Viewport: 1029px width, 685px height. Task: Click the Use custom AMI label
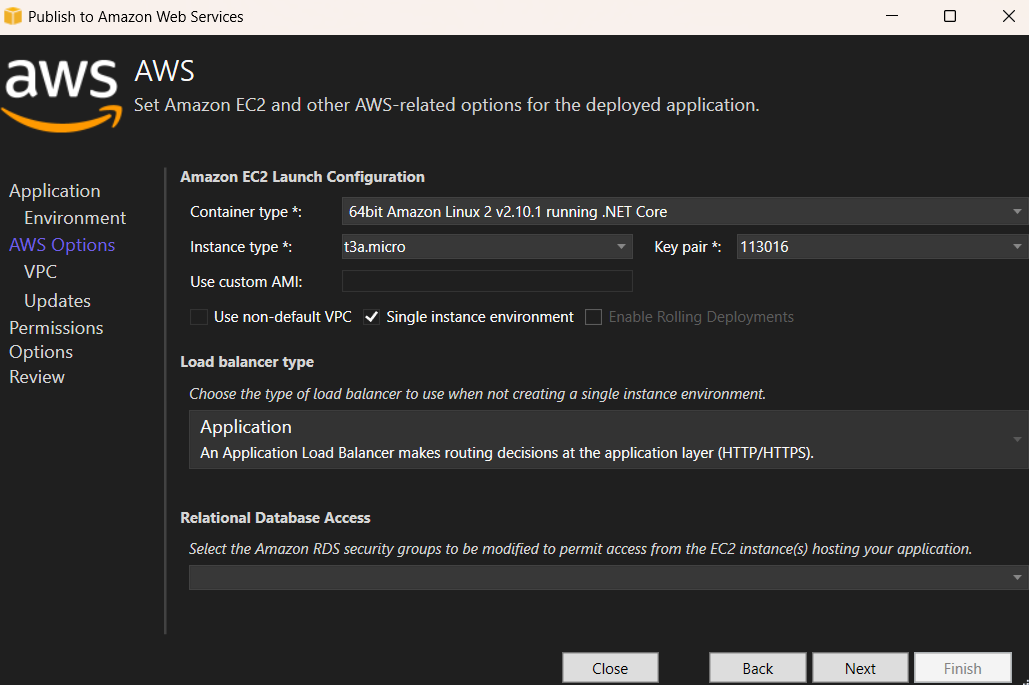(246, 282)
